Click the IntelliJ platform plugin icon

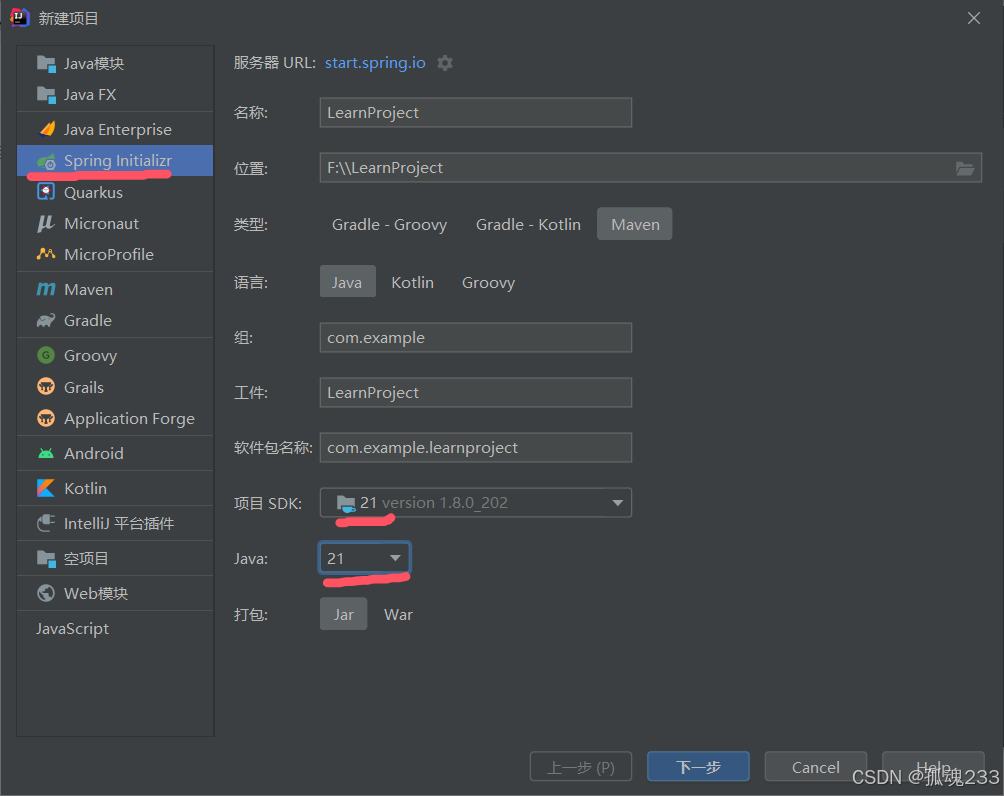46,523
